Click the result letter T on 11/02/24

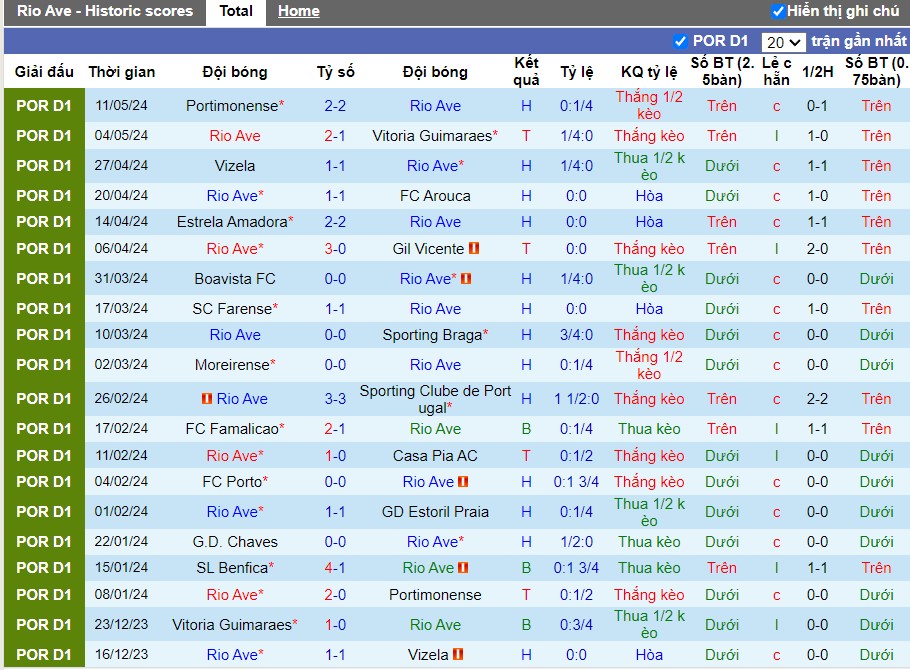point(526,456)
